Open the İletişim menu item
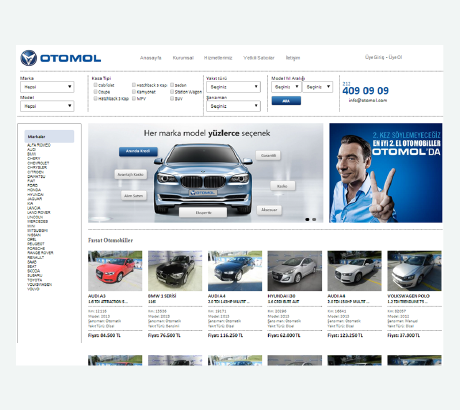Viewport: 460px width, 410px height. pyautogui.click(x=293, y=58)
